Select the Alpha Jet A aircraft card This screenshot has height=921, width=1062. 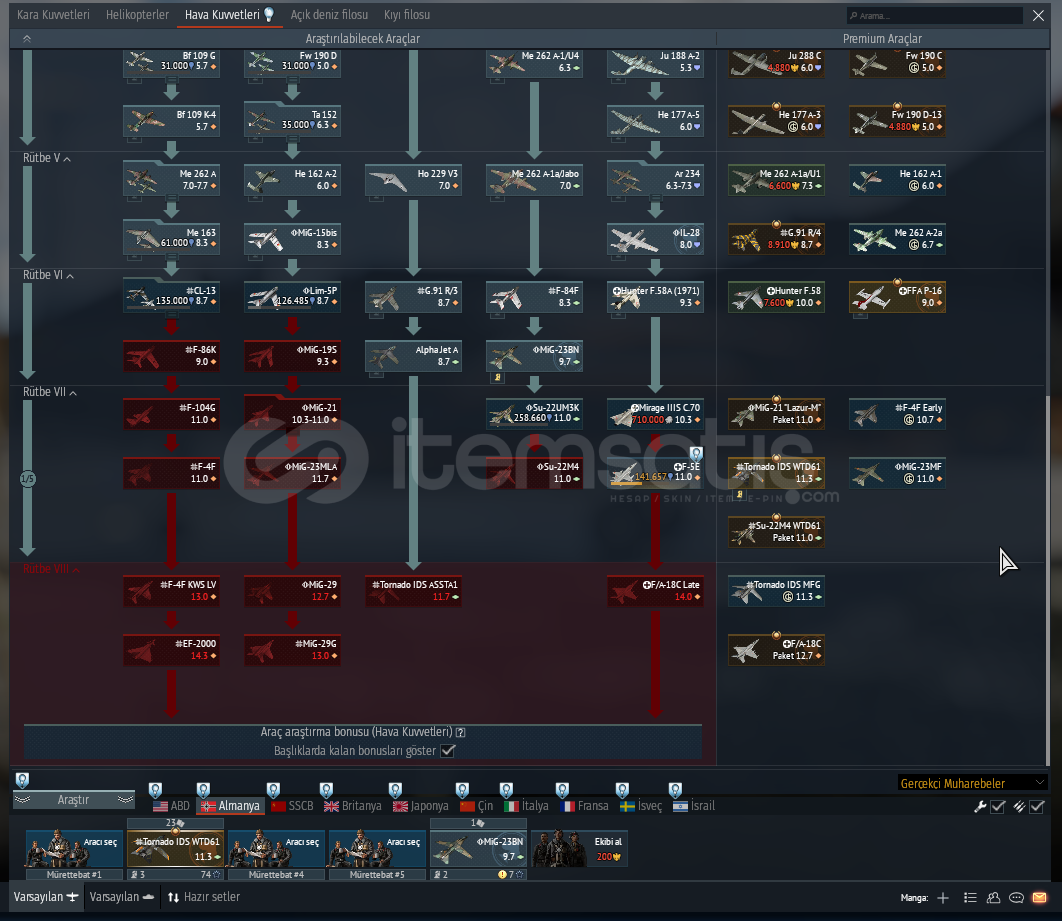pyautogui.click(x=413, y=356)
